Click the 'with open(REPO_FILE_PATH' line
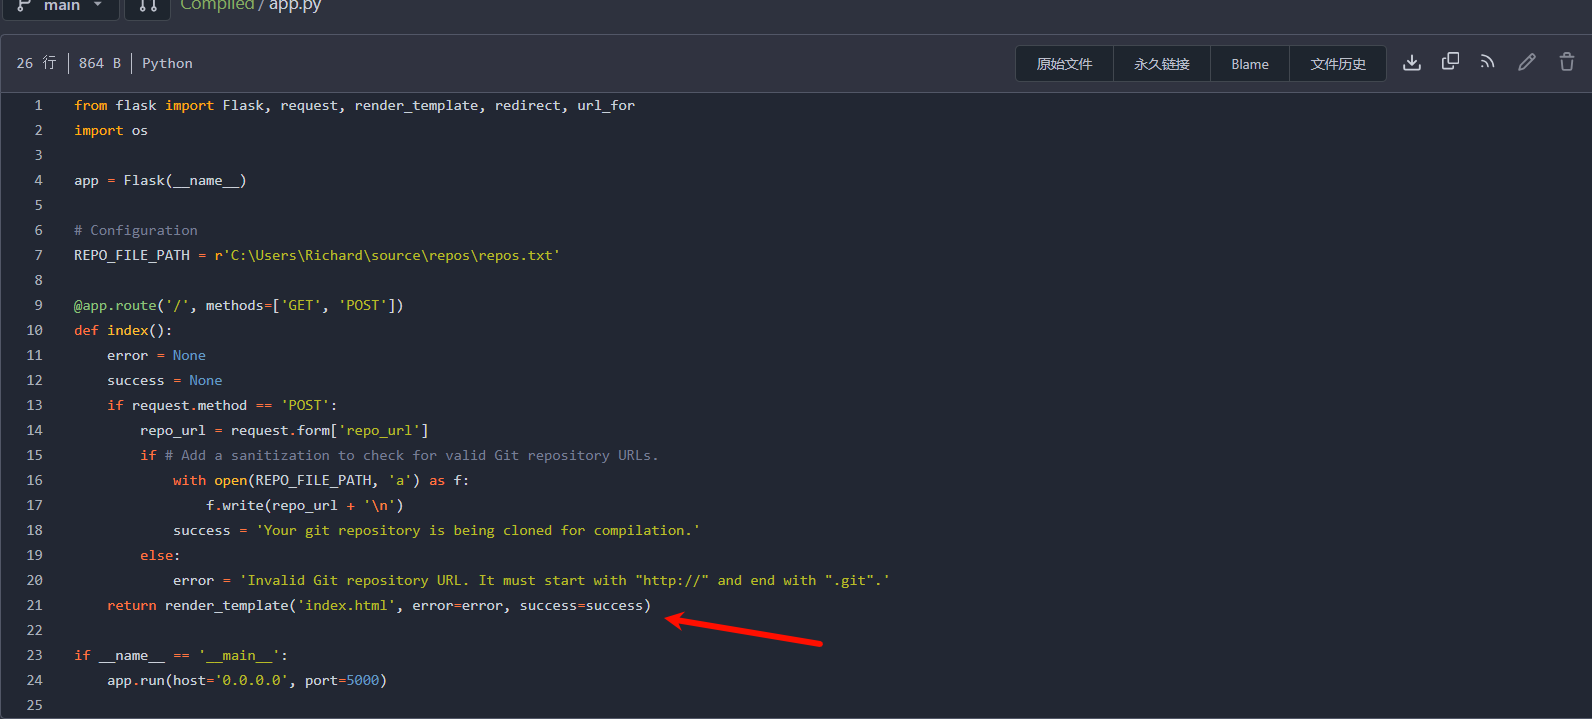This screenshot has height=719, width=1592. pos(321,480)
